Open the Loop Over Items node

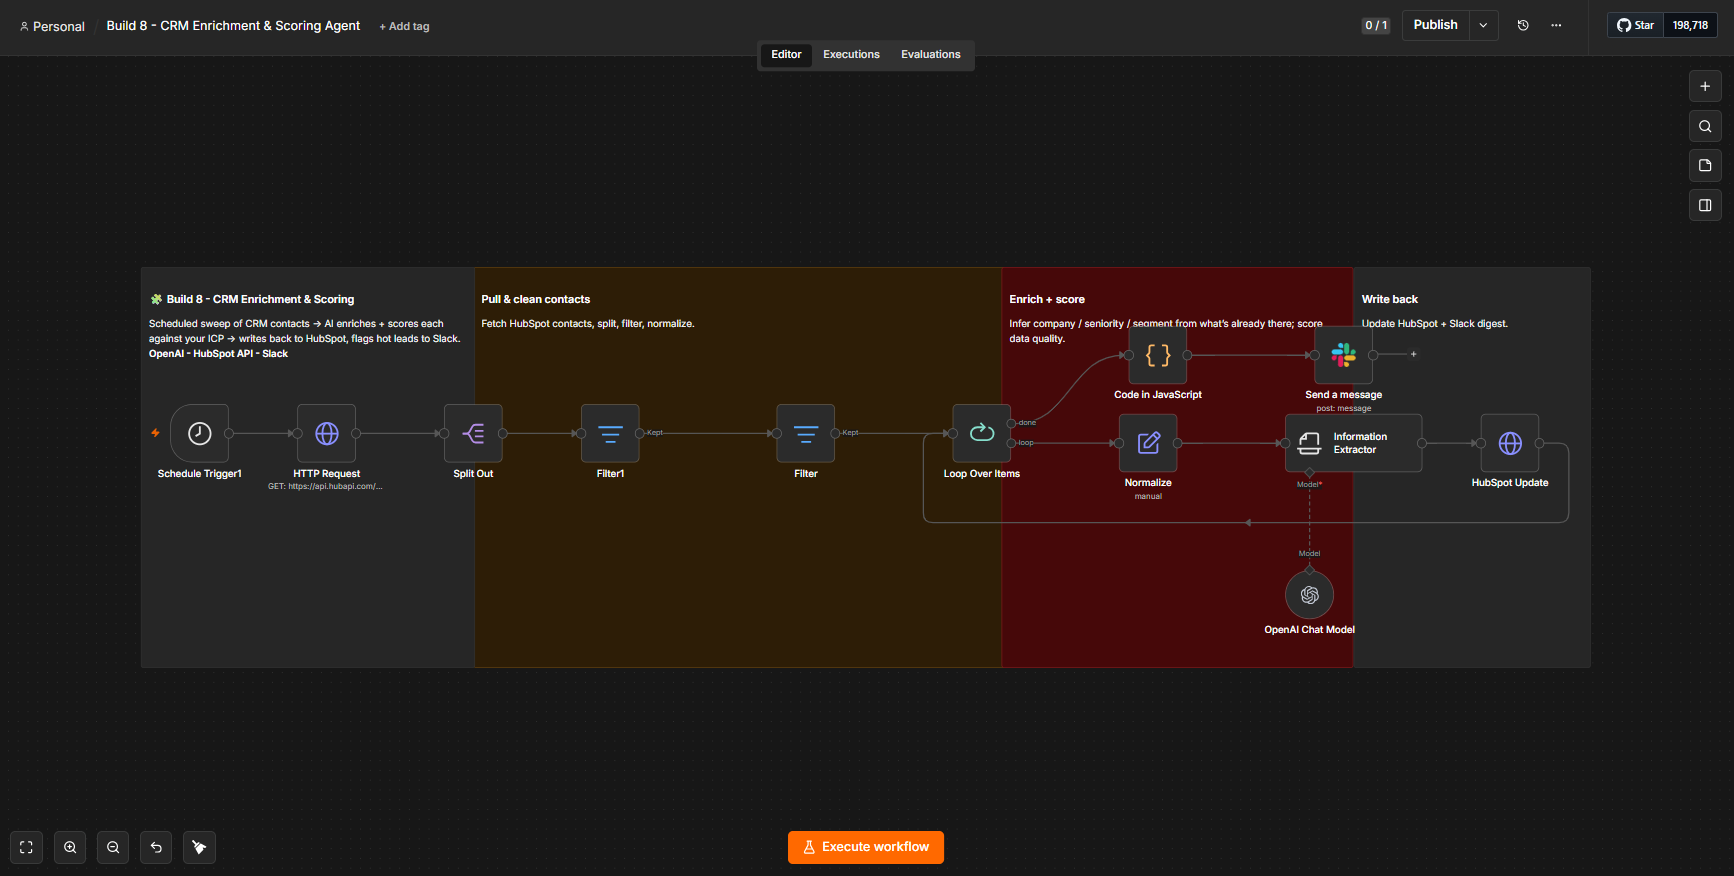pyautogui.click(x=982, y=433)
